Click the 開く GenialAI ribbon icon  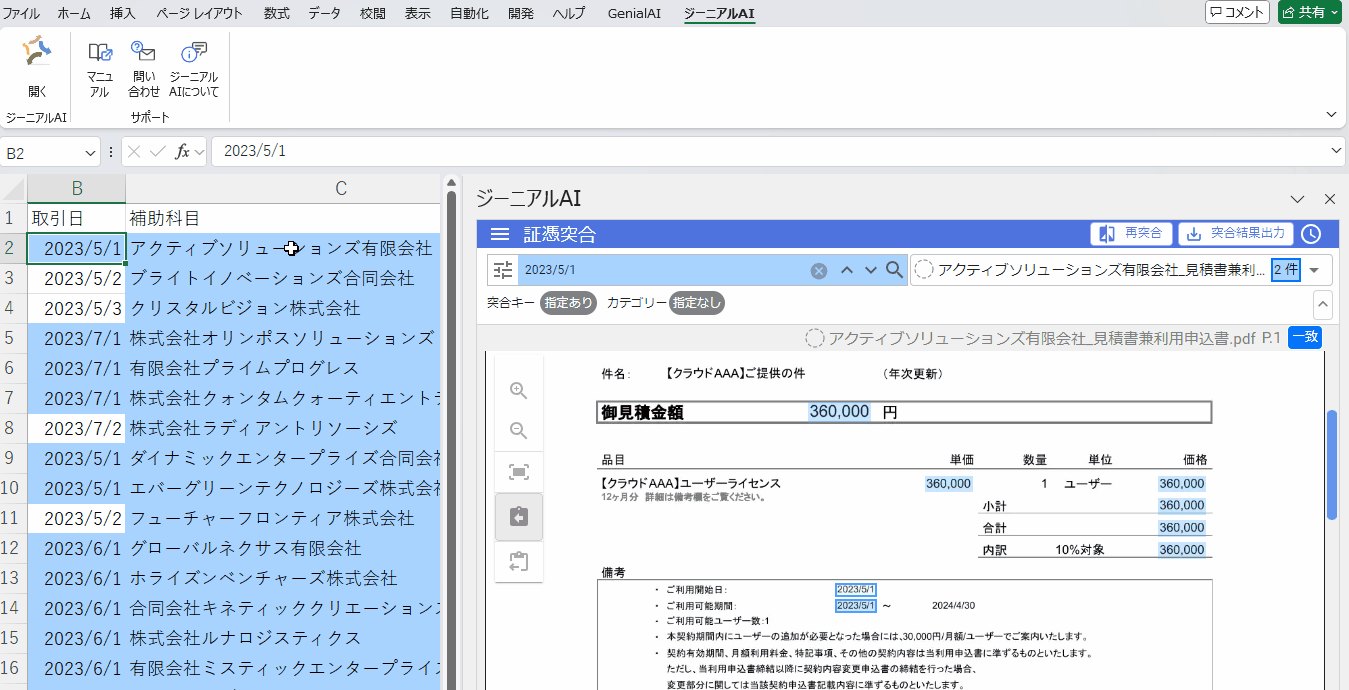(x=37, y=68)
